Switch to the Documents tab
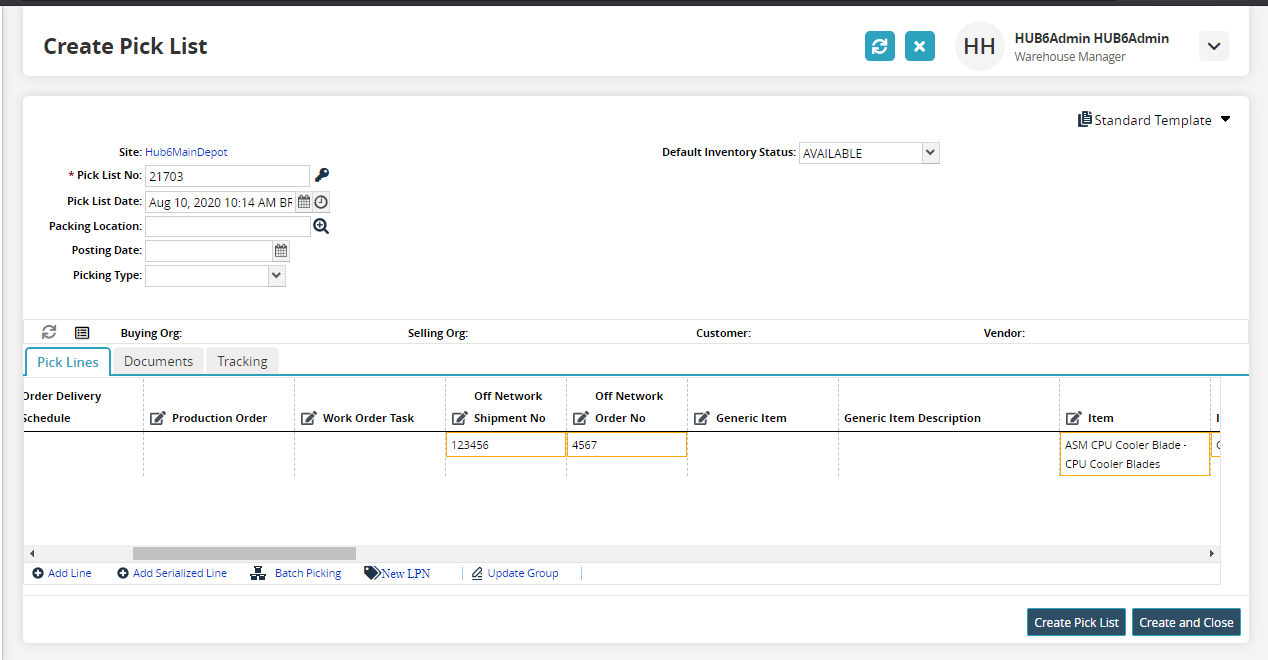The height and width of the screenshot is (660, 1268). (x=158, y=361)
